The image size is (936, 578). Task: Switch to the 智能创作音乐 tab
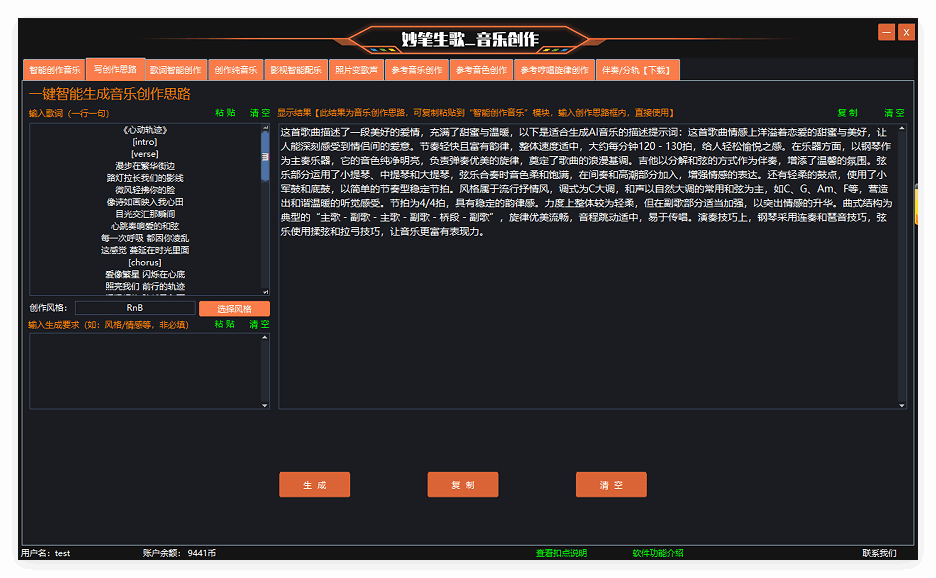point(54,70)
